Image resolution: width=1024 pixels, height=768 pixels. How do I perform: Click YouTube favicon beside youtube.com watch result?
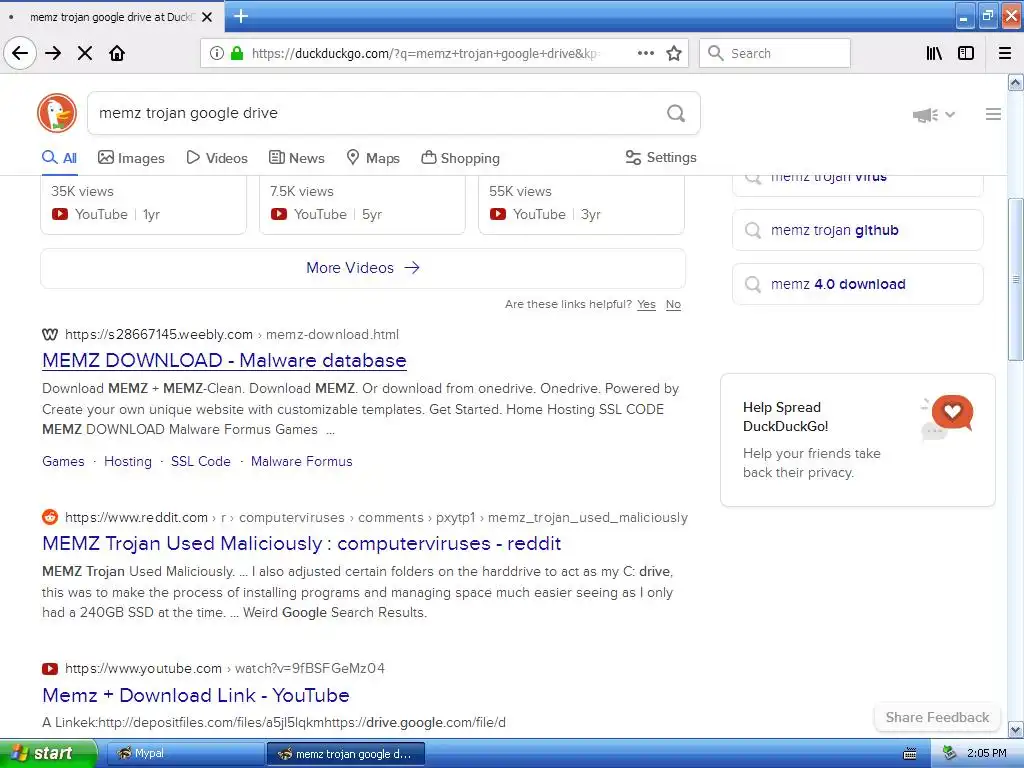50,668
